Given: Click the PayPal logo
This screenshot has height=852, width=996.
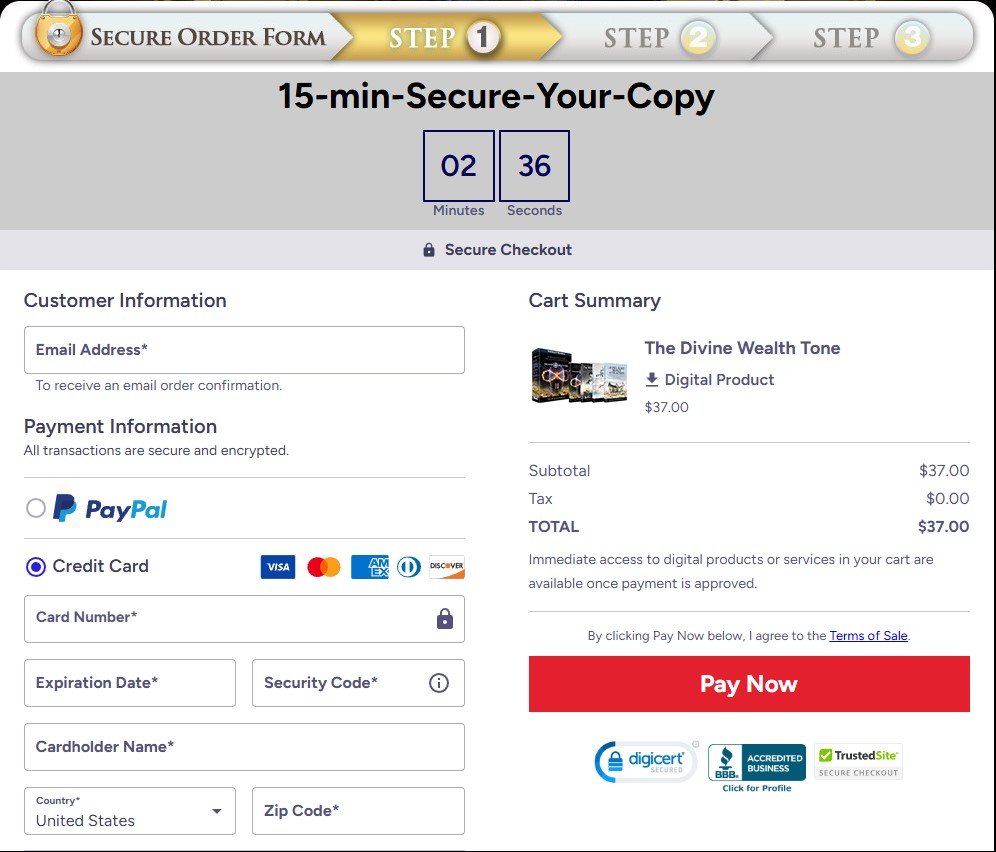Looking at the screenshot, I should point(112,508).
